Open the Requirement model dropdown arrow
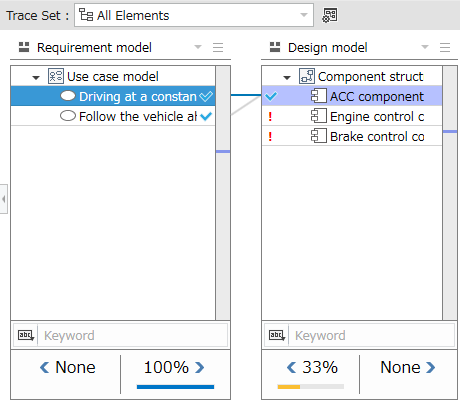 198,47
